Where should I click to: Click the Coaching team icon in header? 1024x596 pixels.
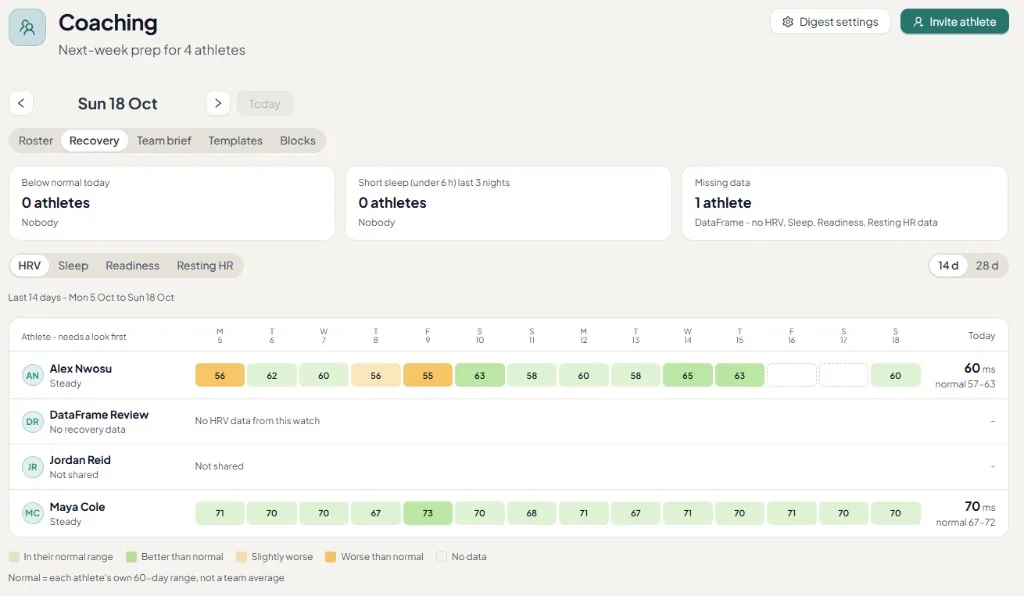coord(27,27)
